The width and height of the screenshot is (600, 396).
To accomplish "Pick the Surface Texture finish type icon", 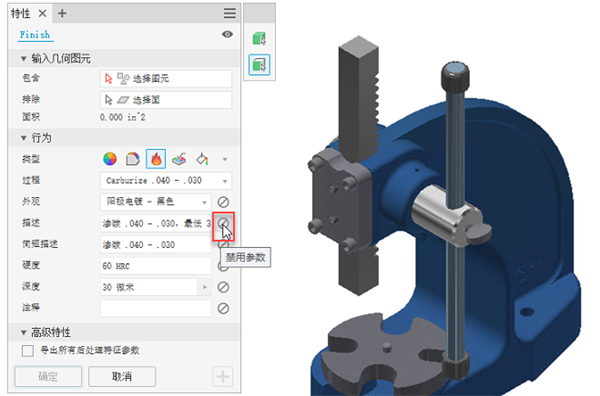I will [179, 159].
